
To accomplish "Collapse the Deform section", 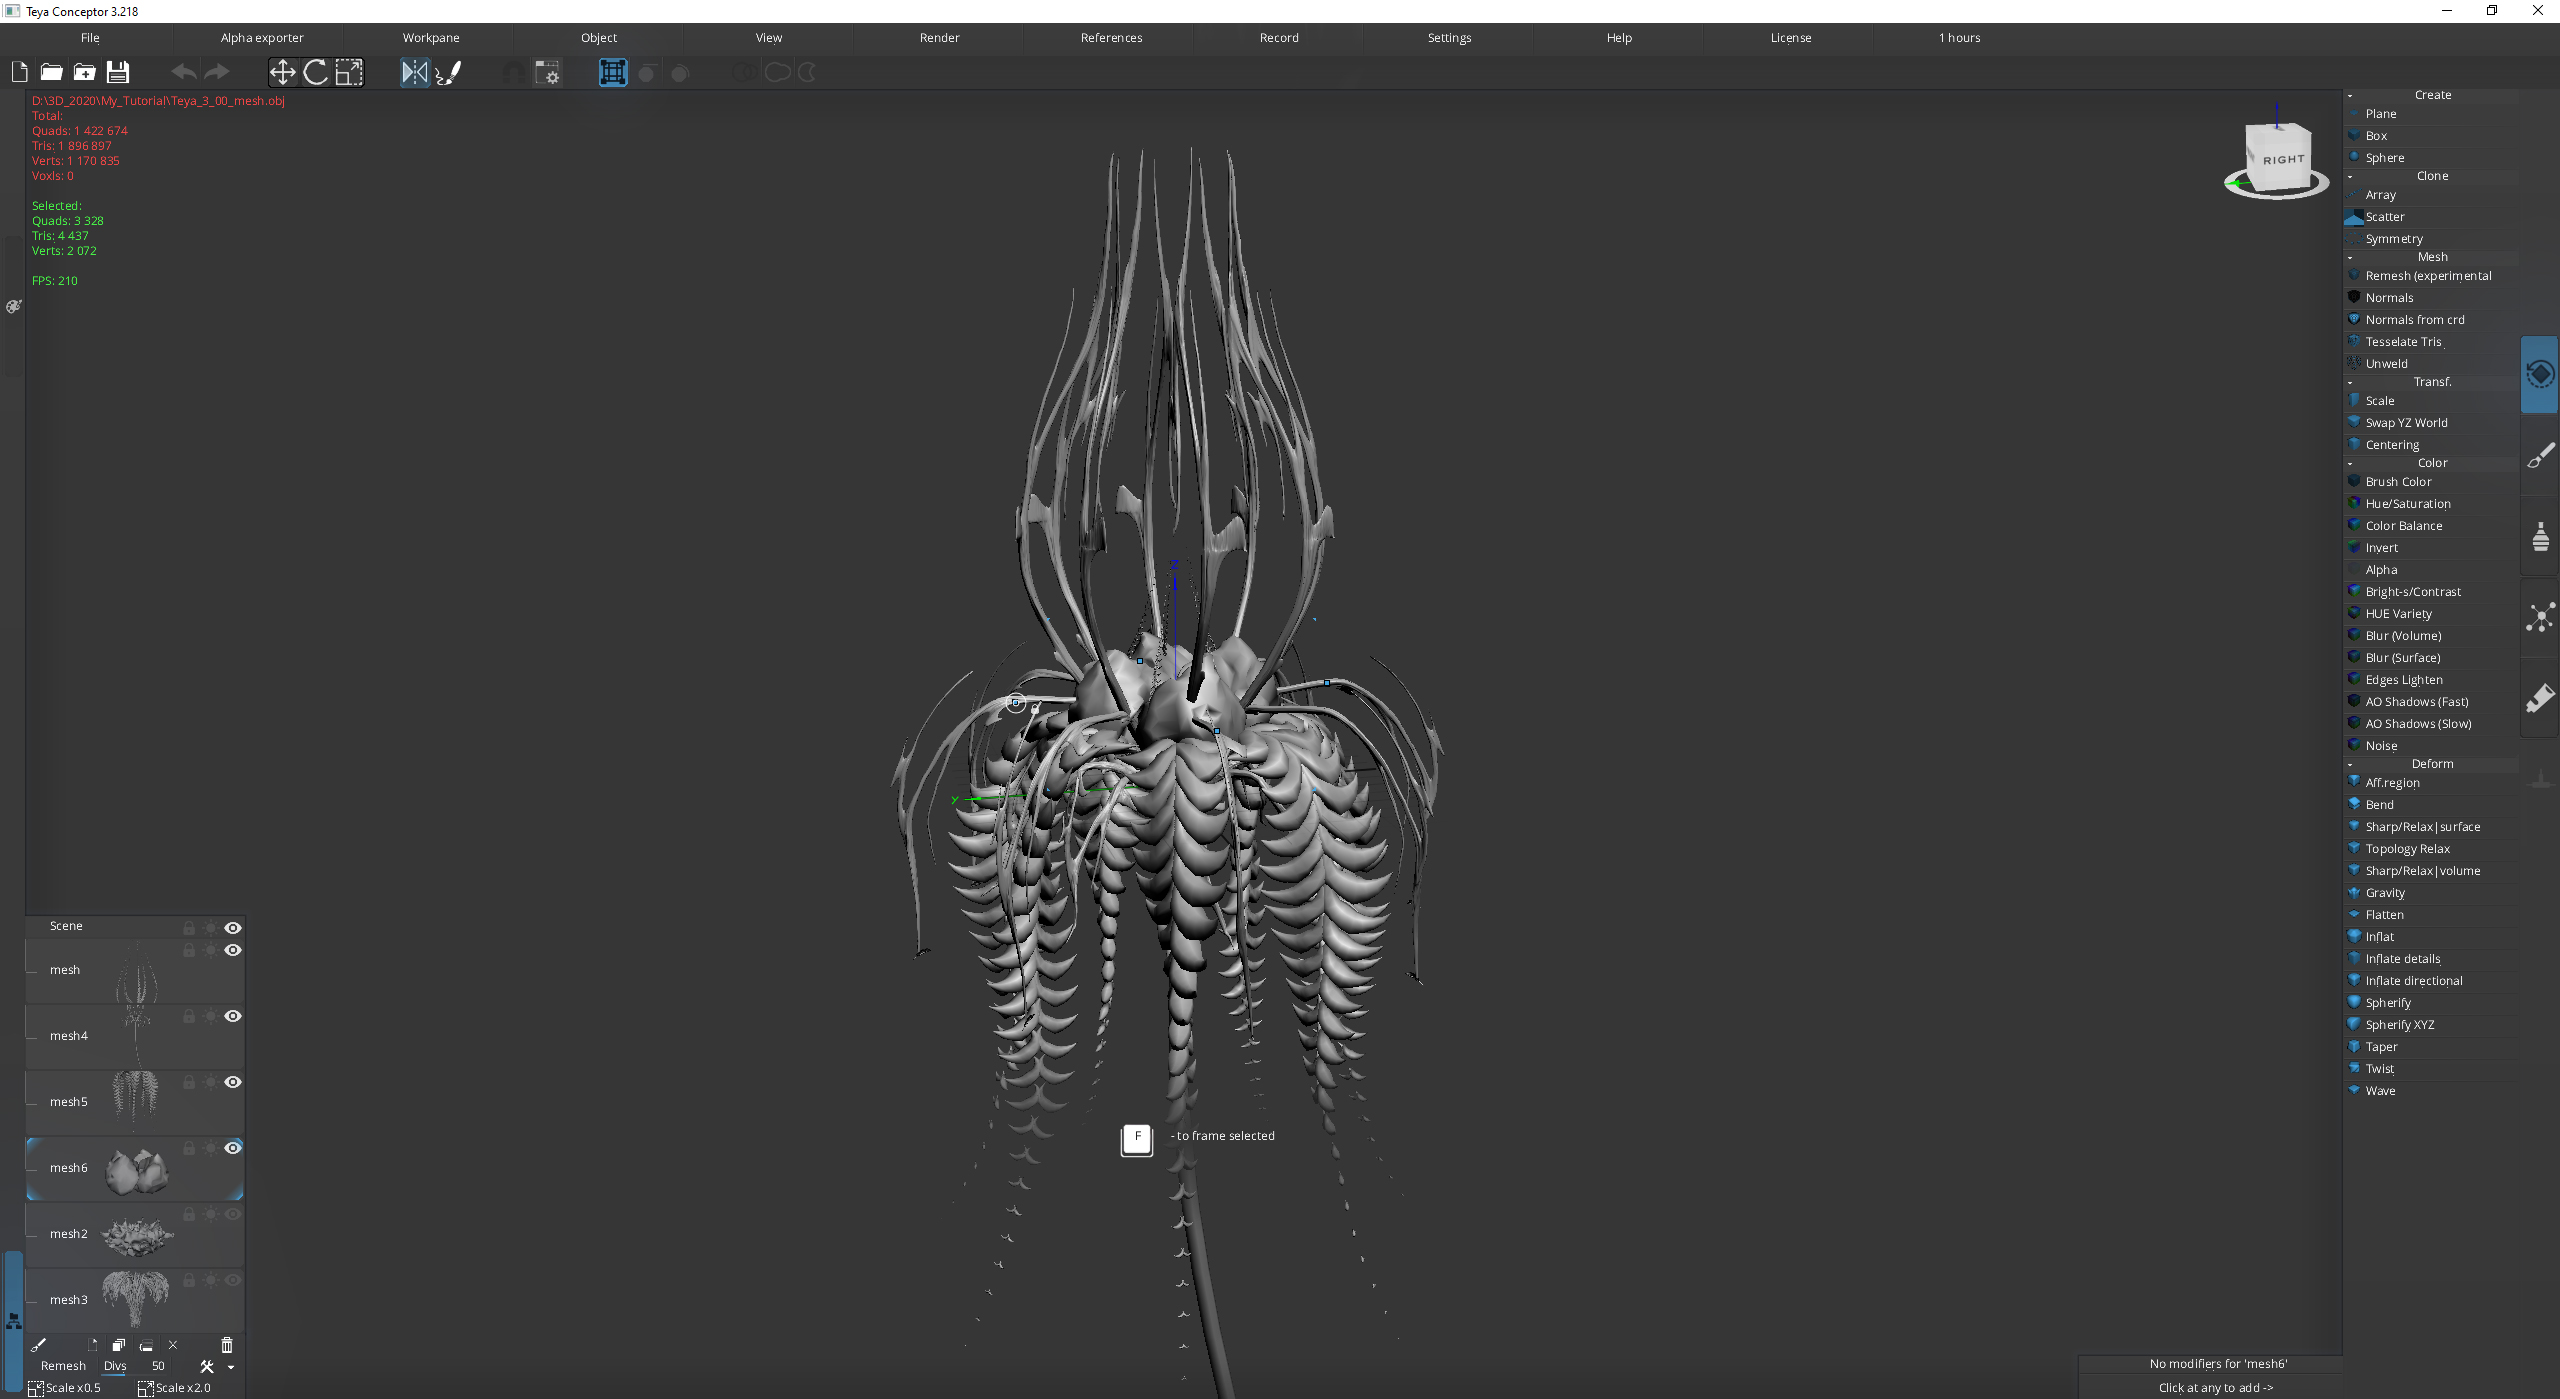I will point(2350,765).
